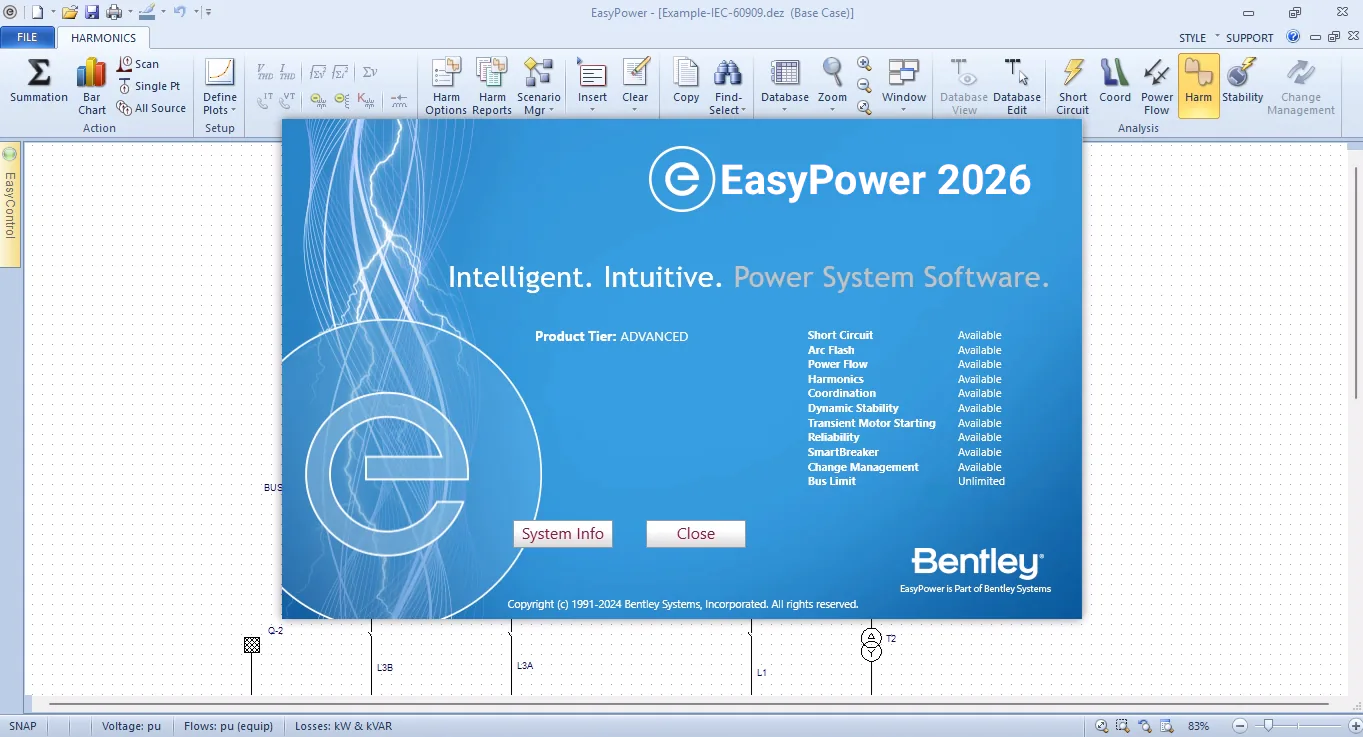Open the Bar Chart tool
This screenshot has height=737, width=1363.
click(92, 86)
